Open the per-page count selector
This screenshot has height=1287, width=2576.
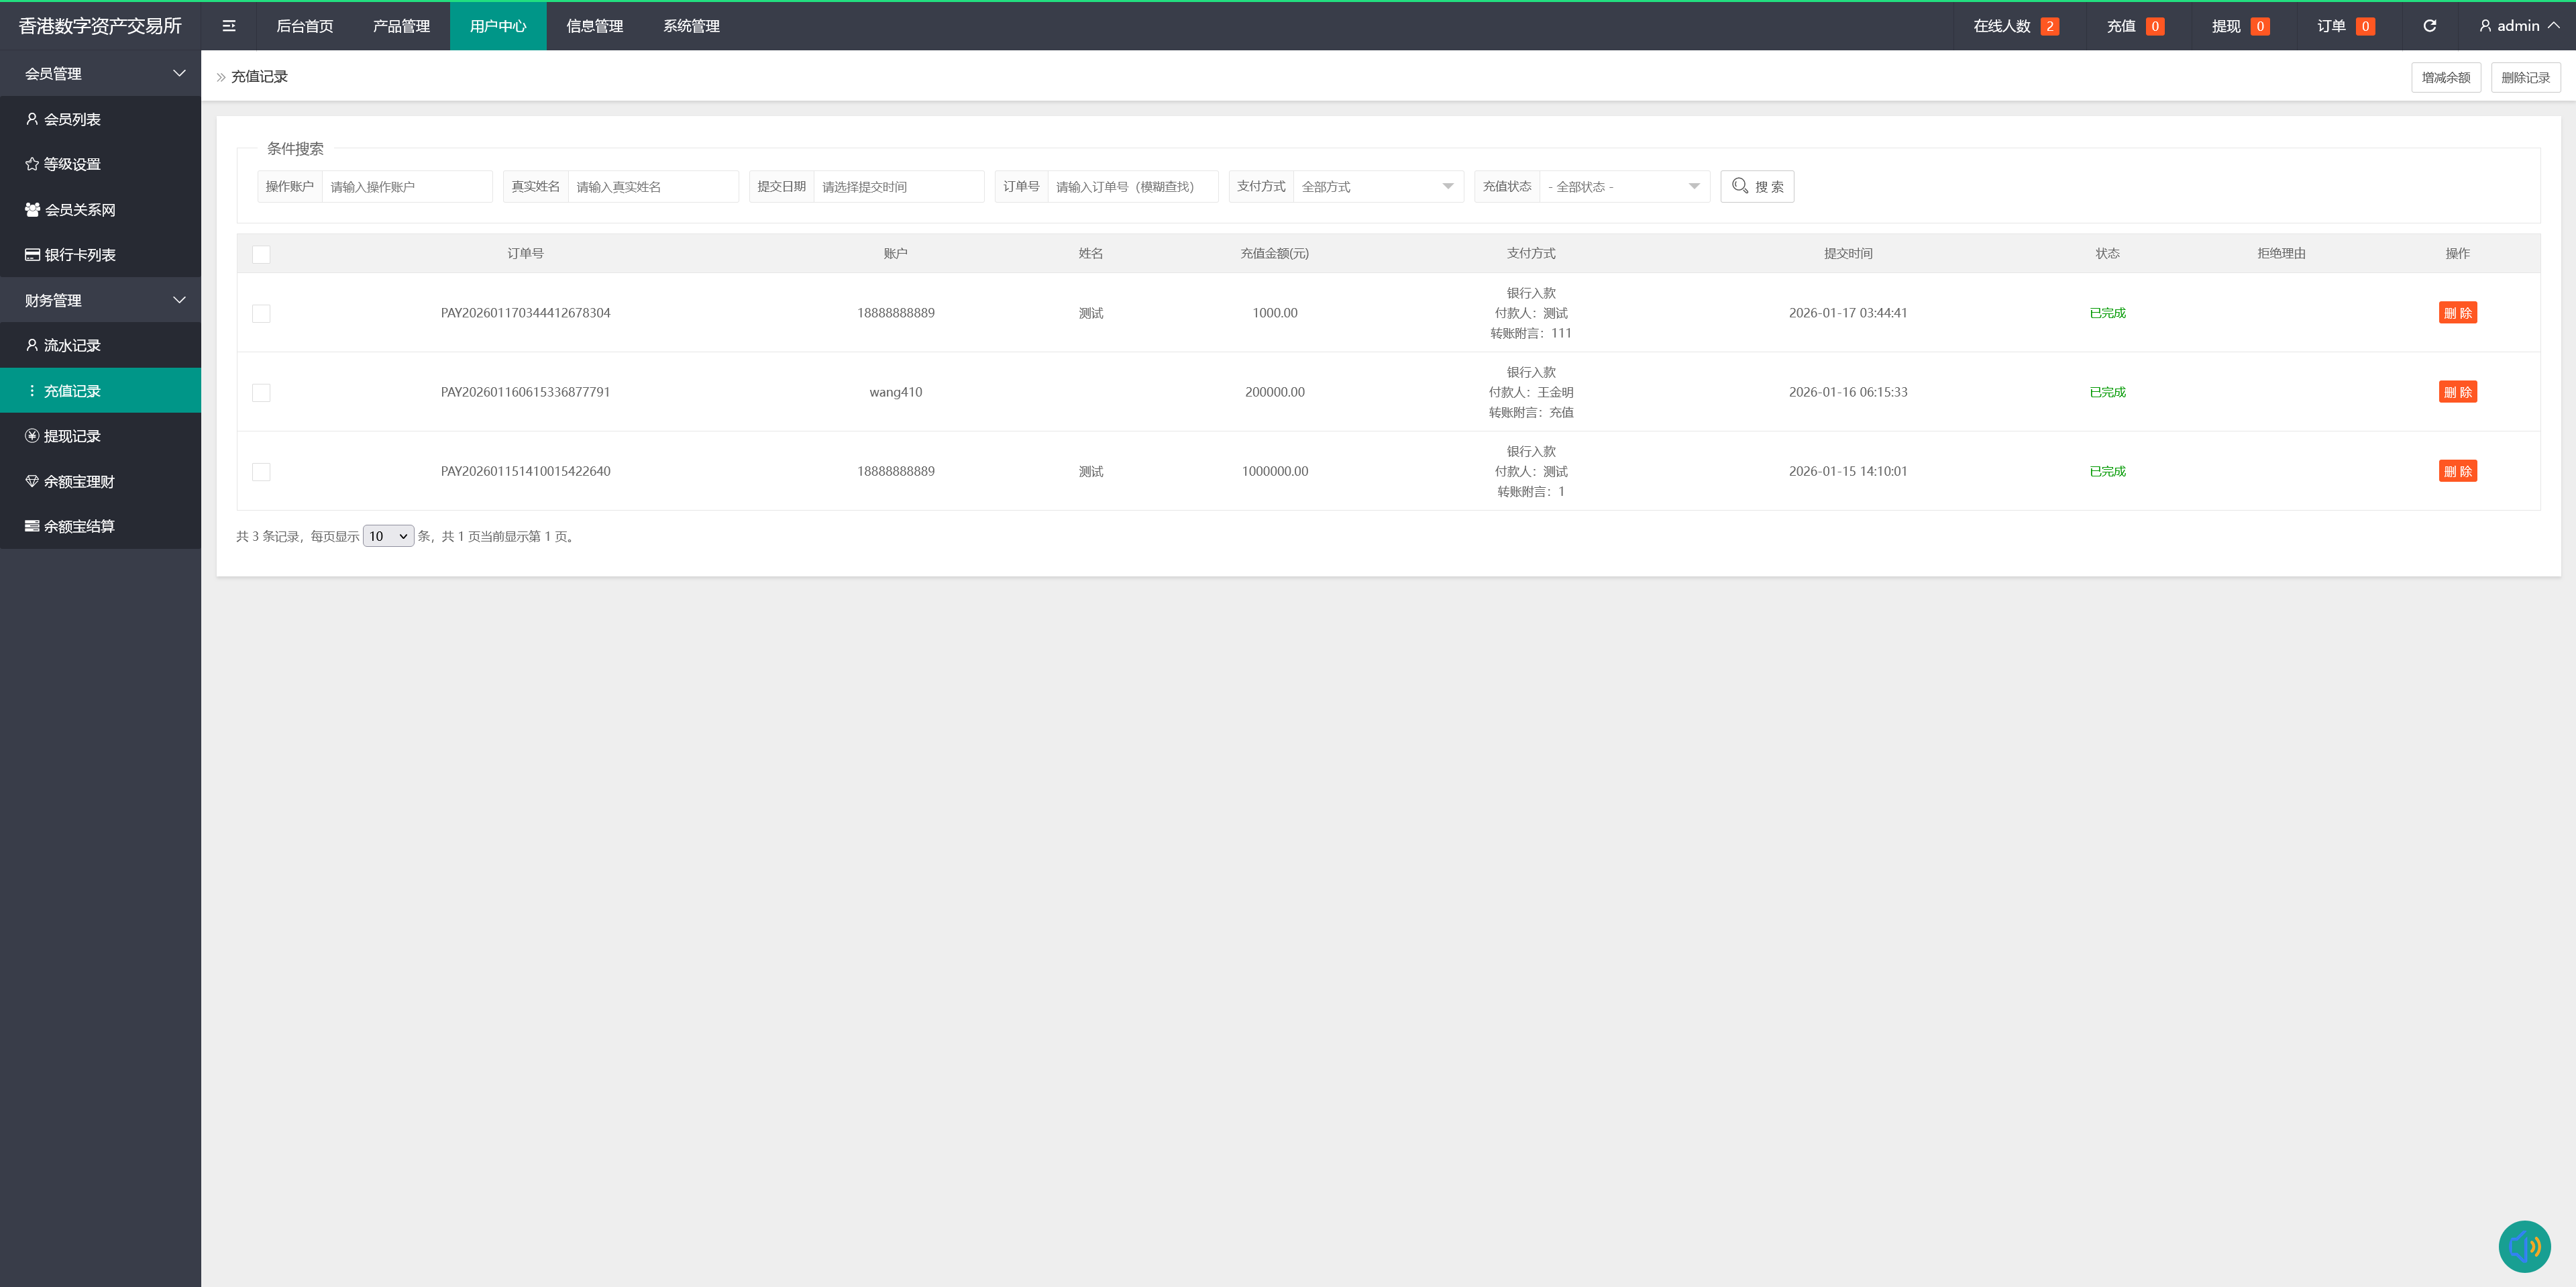pos(388,536)
